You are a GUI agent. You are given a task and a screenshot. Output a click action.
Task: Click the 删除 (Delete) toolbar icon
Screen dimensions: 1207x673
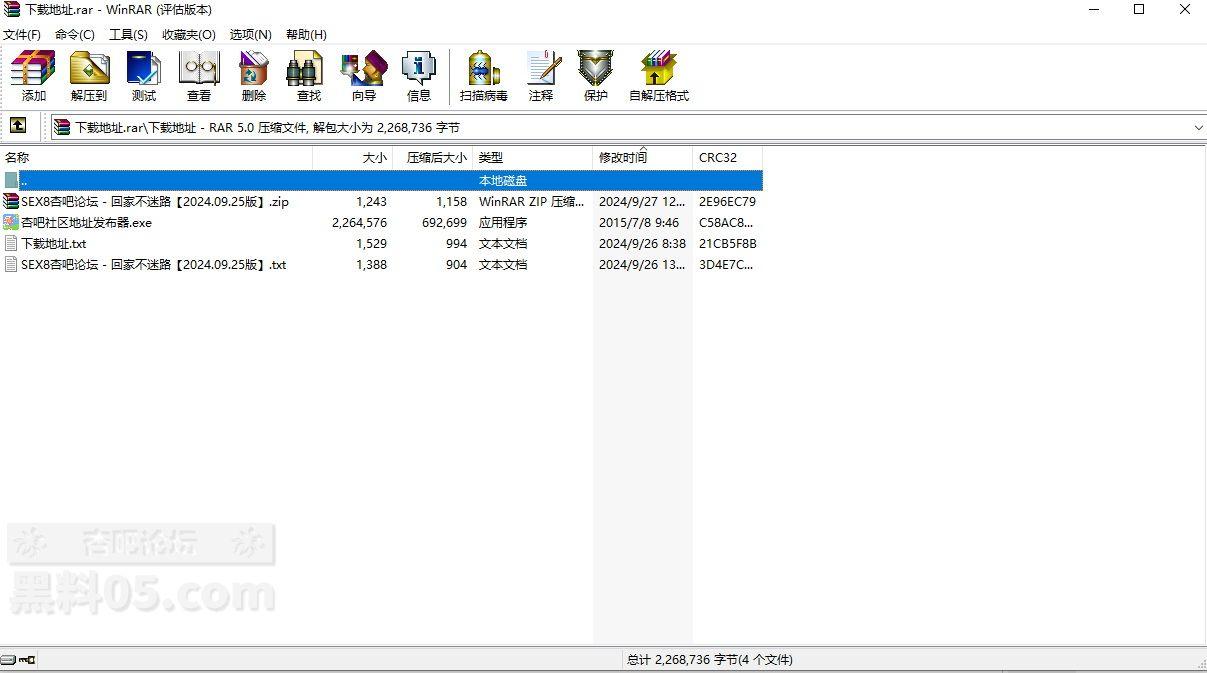(254, 77)
